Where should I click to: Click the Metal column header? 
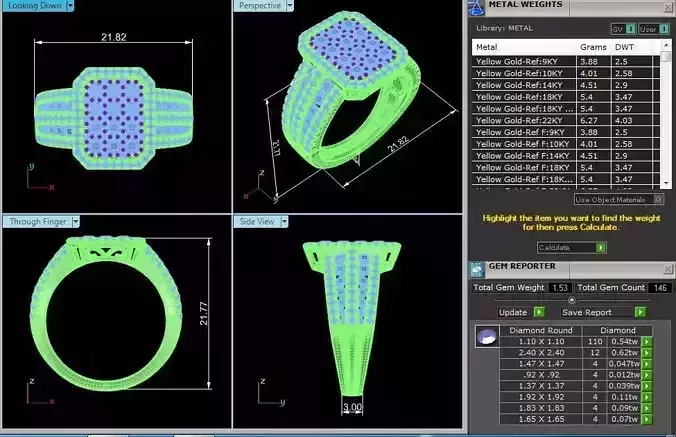(524, 47)
